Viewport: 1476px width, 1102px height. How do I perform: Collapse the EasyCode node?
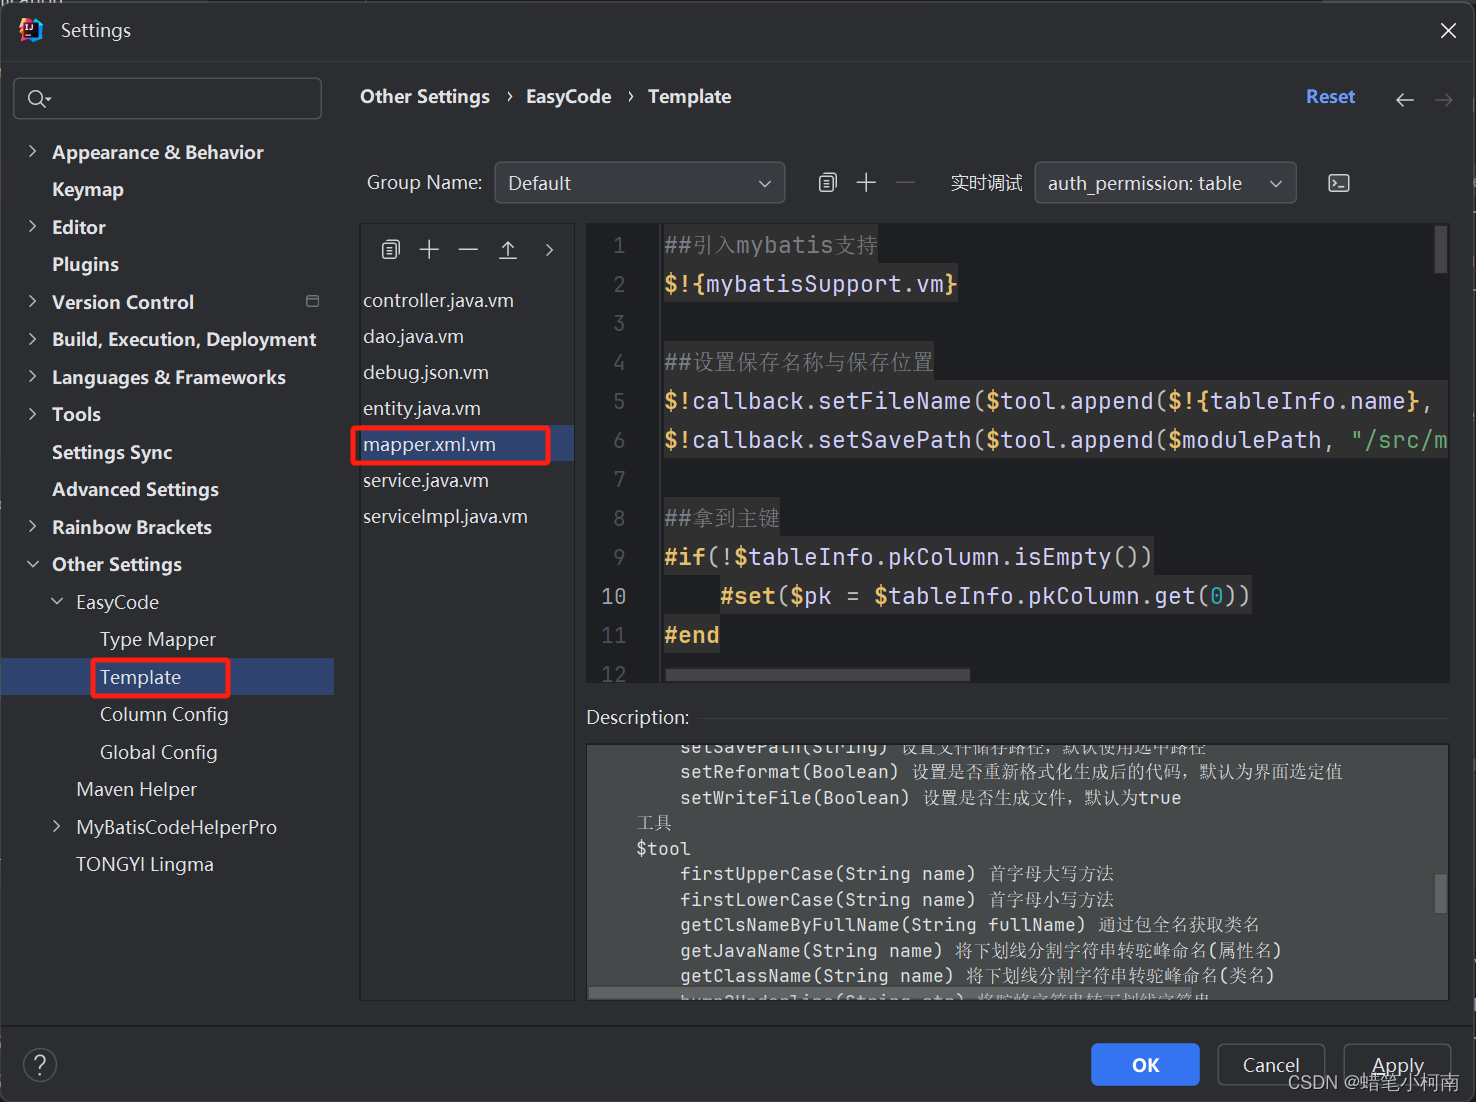point(57,601)
